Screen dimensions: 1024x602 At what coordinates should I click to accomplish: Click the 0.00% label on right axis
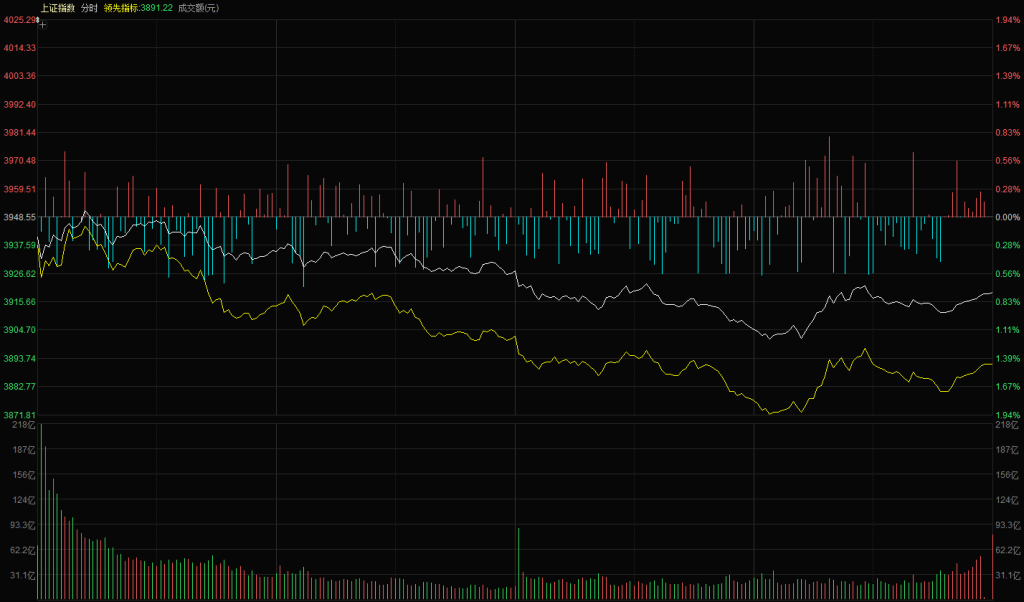pyautogui.click(x=1007, y=217)
